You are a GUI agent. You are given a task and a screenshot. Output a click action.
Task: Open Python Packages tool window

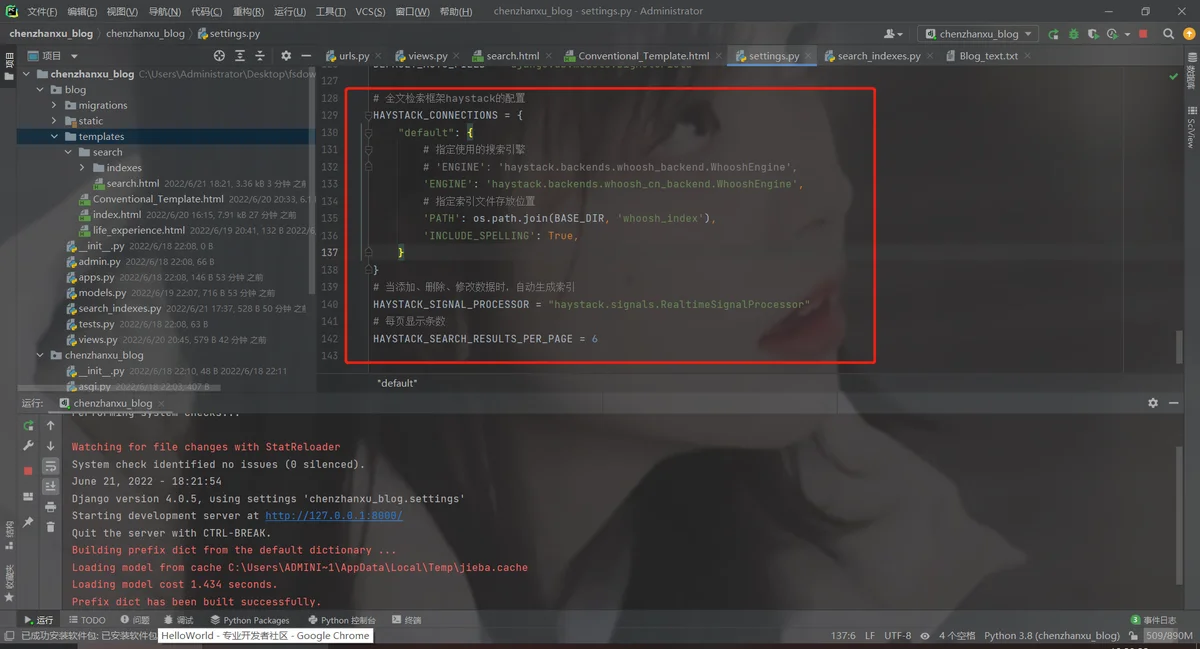click(249, 620)
